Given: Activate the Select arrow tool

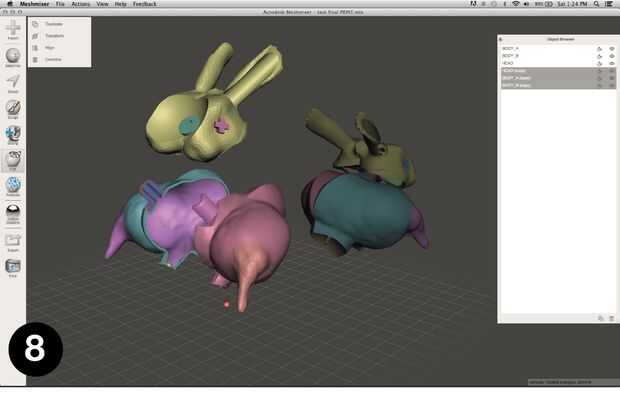Looking at the screenshot, I should (x=13, y=83).
